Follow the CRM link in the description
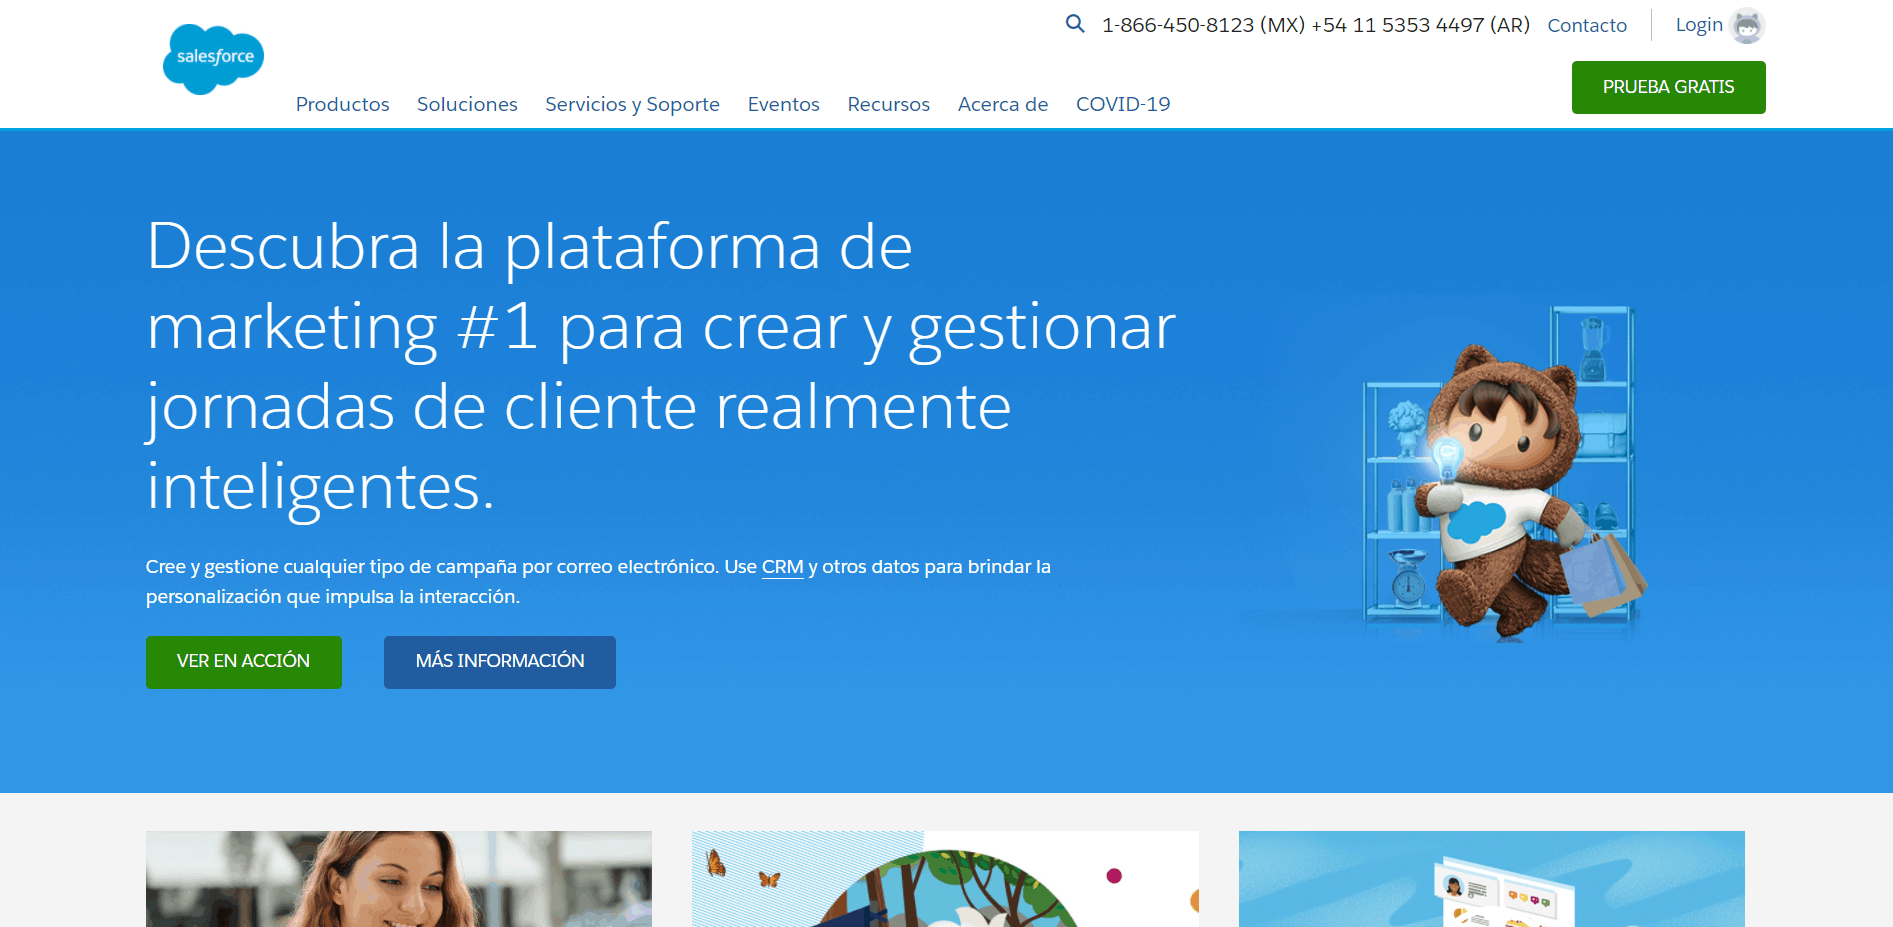 [782, 567]
